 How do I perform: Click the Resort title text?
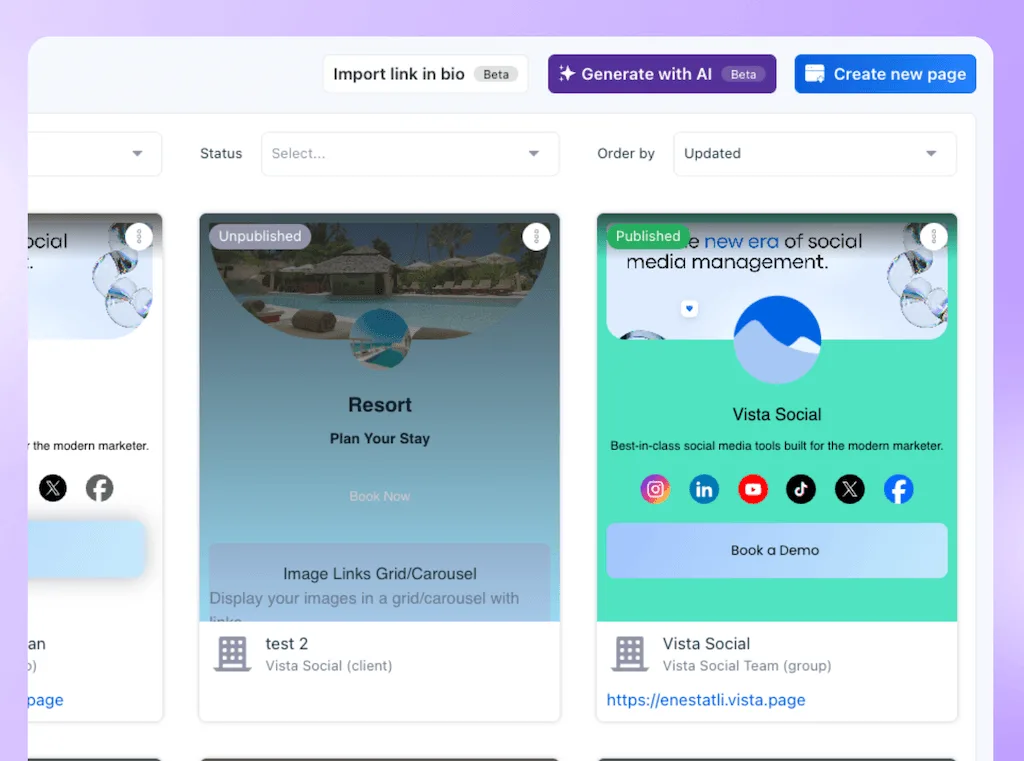coord(380,405)
